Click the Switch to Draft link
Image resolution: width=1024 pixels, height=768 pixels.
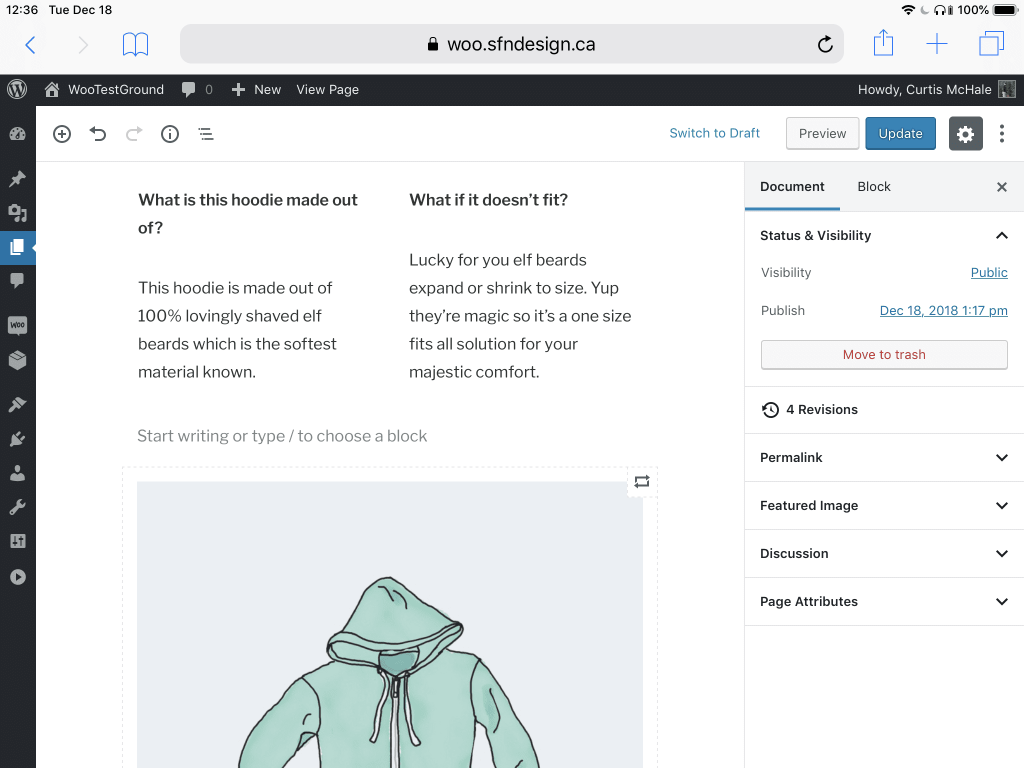pyautogui.click(x=714, y=133)
